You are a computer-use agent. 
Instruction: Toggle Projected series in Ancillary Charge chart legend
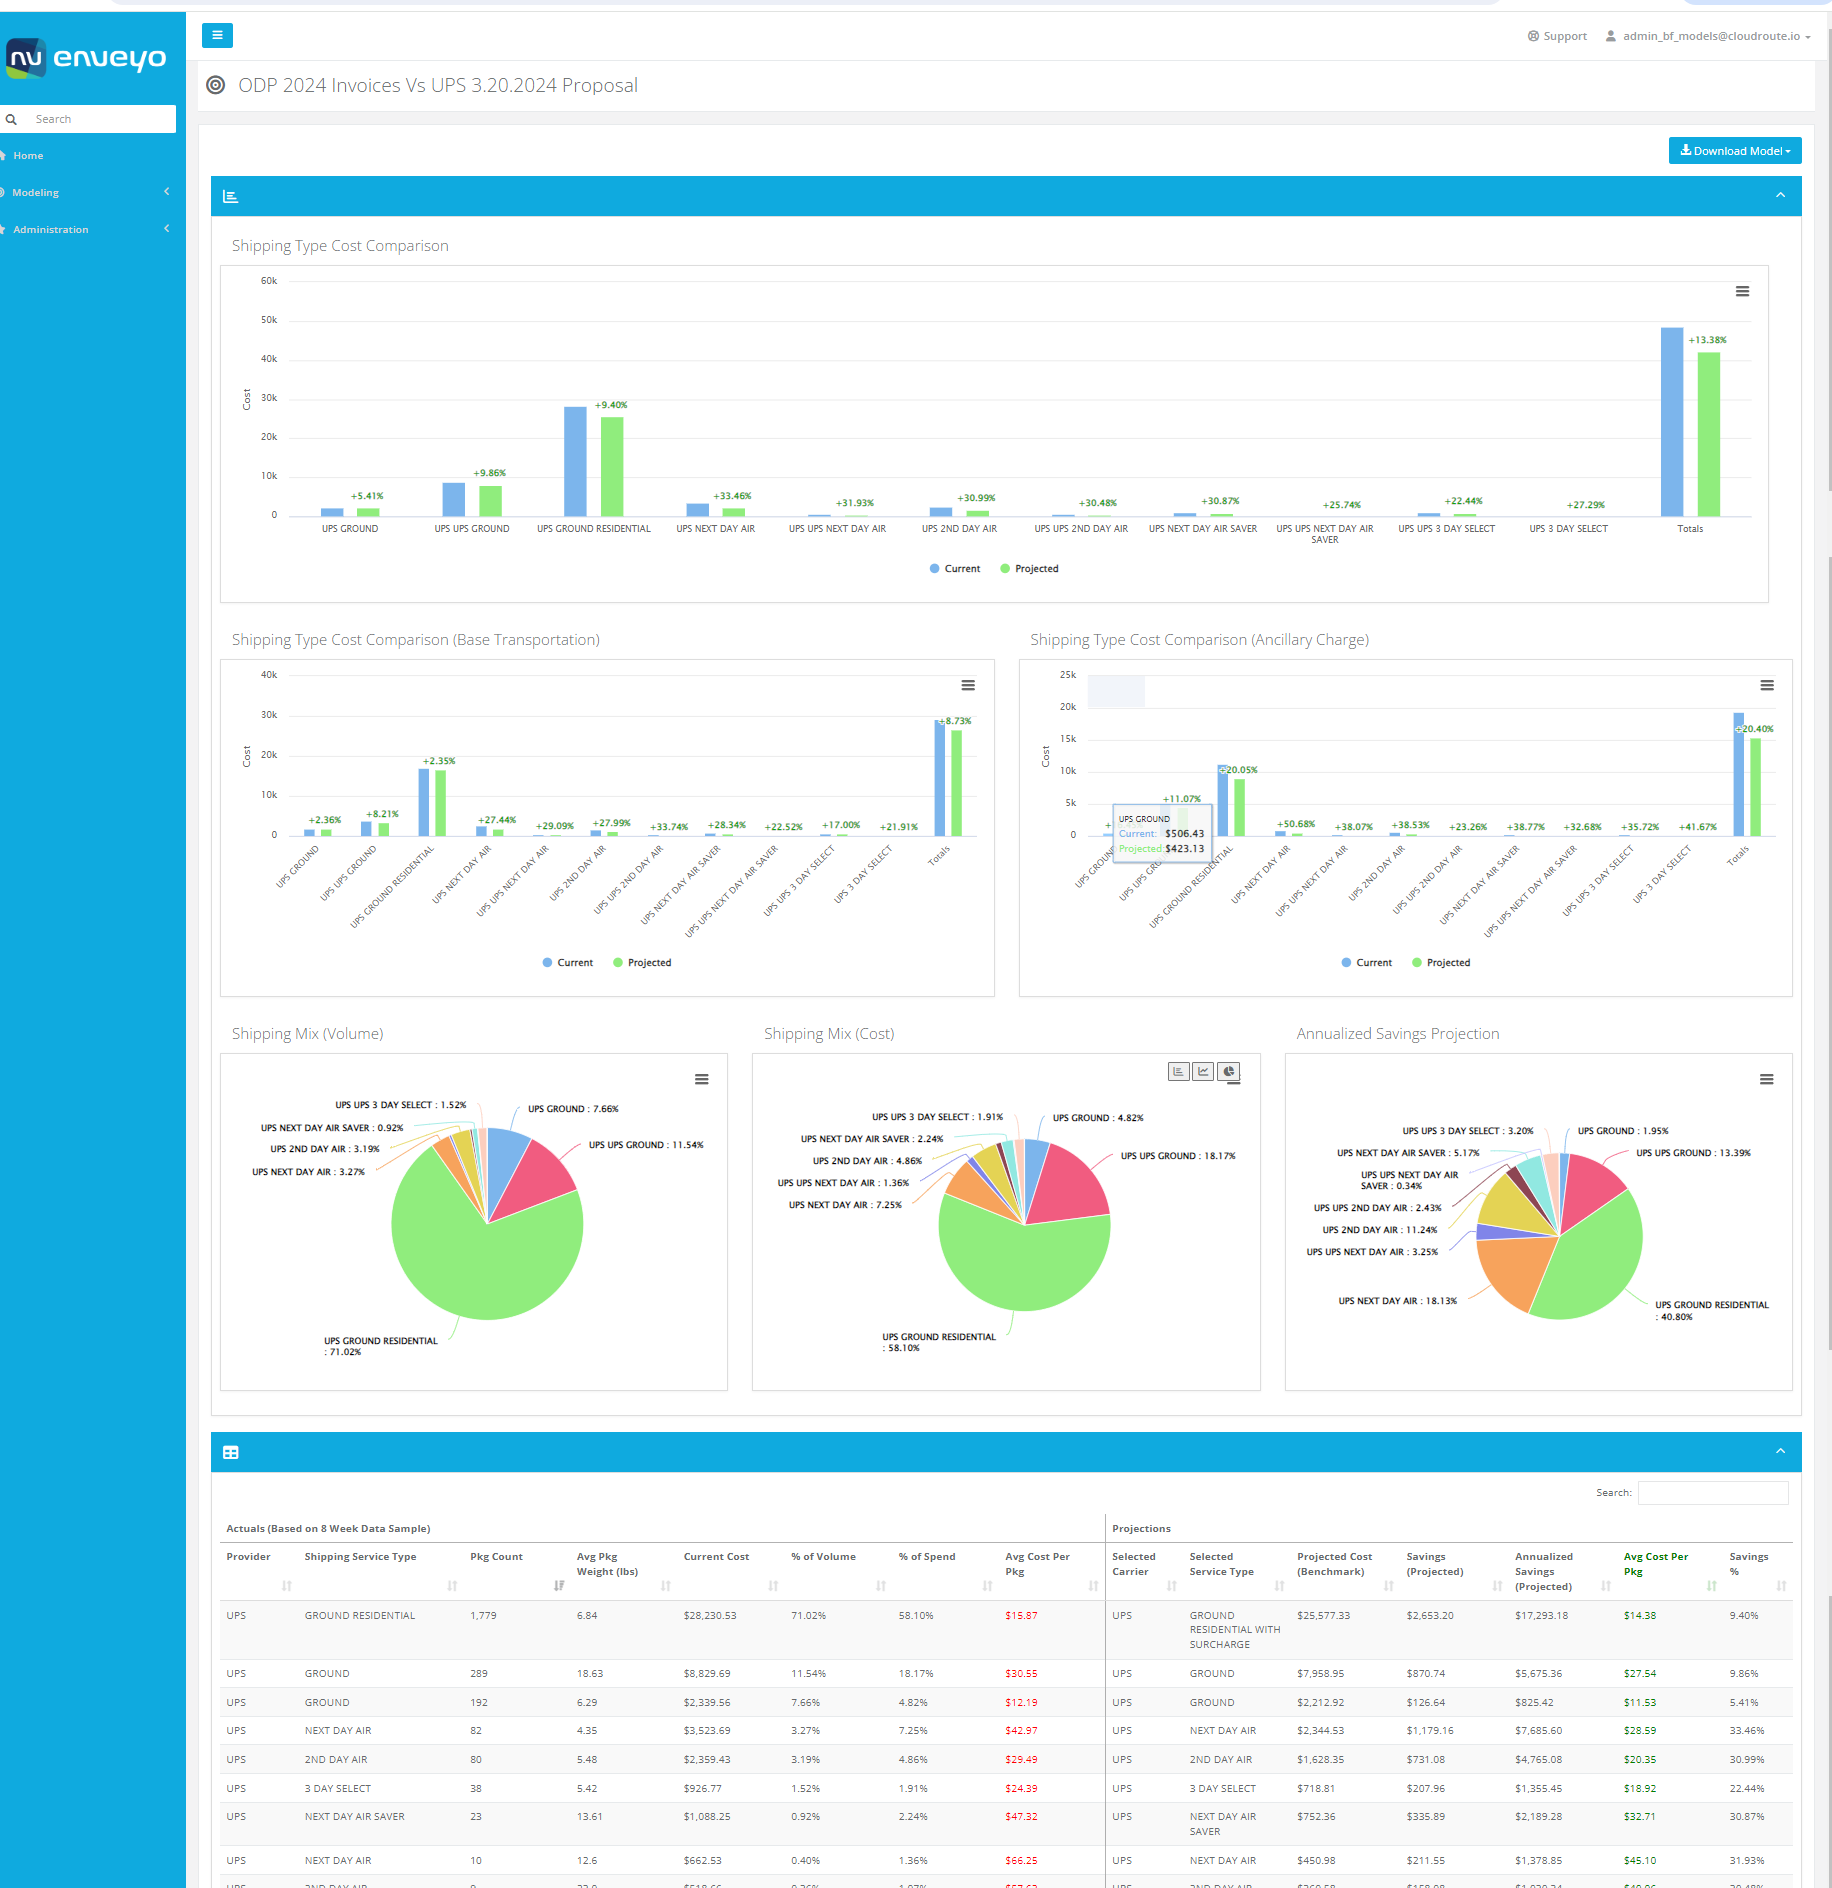pos(1441,963)
